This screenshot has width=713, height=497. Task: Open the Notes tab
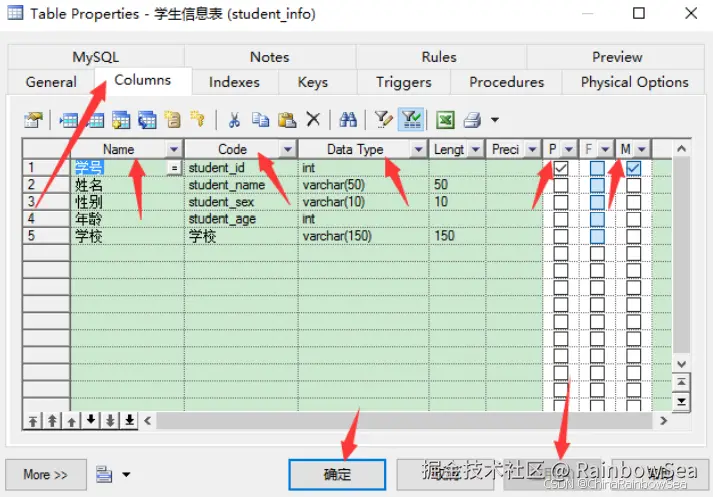(x=270, y=57)
